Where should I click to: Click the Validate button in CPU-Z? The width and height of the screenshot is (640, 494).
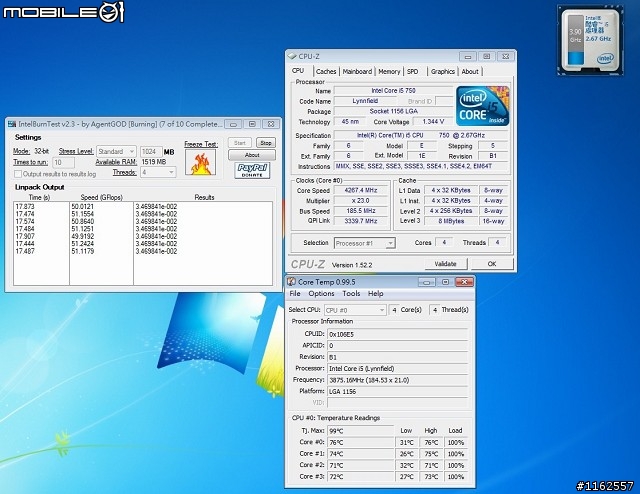[x=445, y=264]
